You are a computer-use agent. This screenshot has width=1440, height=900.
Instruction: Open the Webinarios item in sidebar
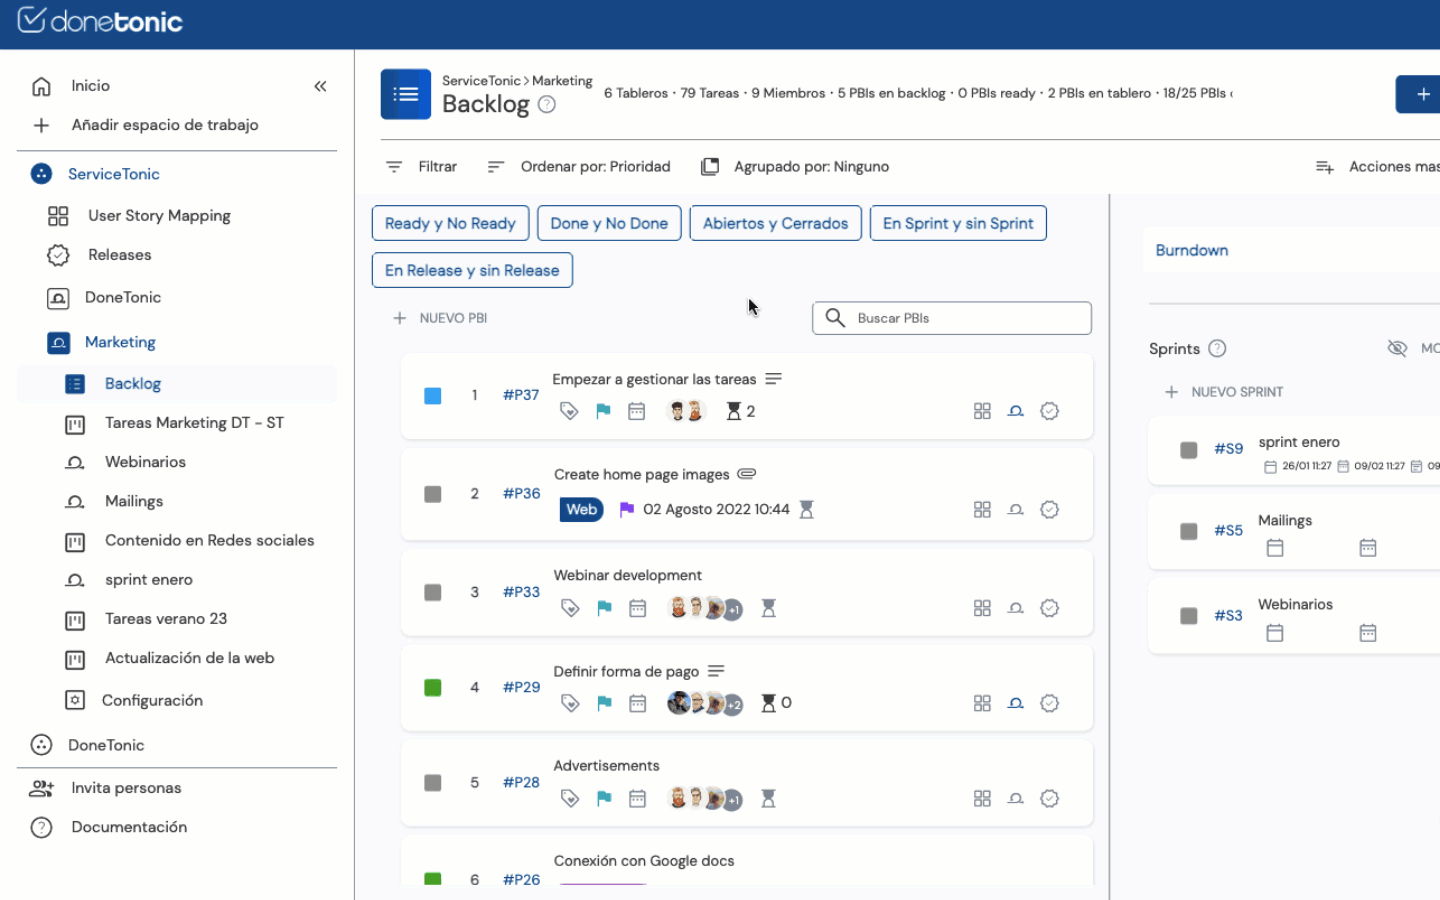pos(145,462)
